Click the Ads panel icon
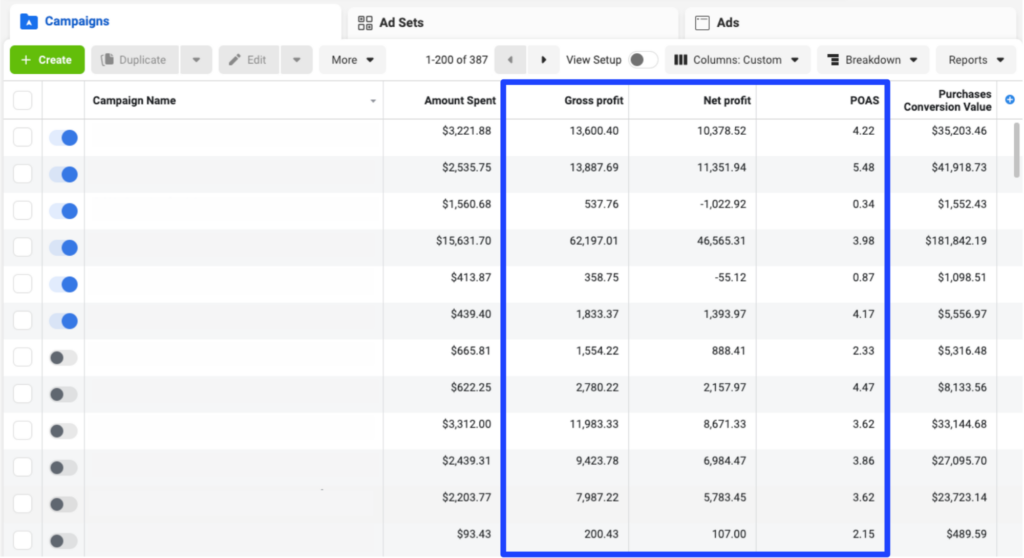1024x558 pixels. tap(702, 23)
